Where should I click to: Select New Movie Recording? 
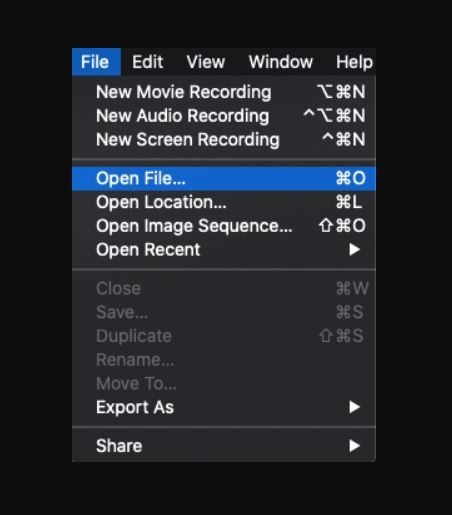pos(224,92)
